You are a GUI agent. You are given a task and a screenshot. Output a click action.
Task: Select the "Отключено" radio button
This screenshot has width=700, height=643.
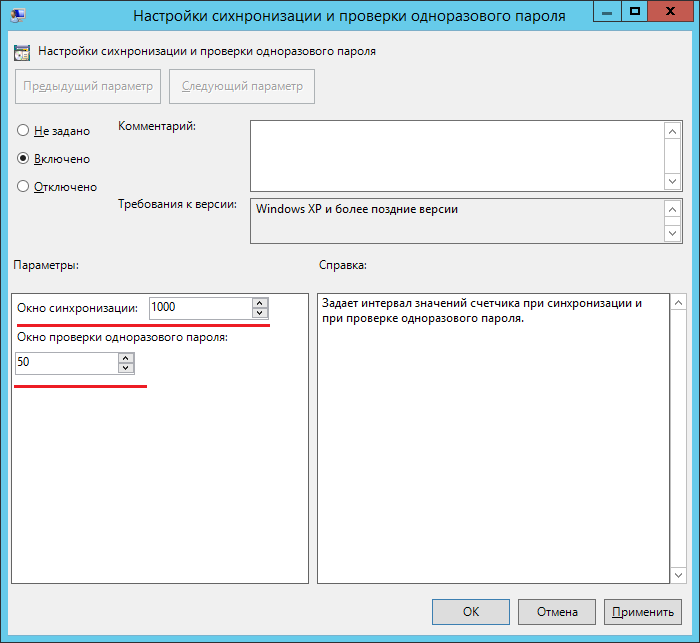point(24,186)
